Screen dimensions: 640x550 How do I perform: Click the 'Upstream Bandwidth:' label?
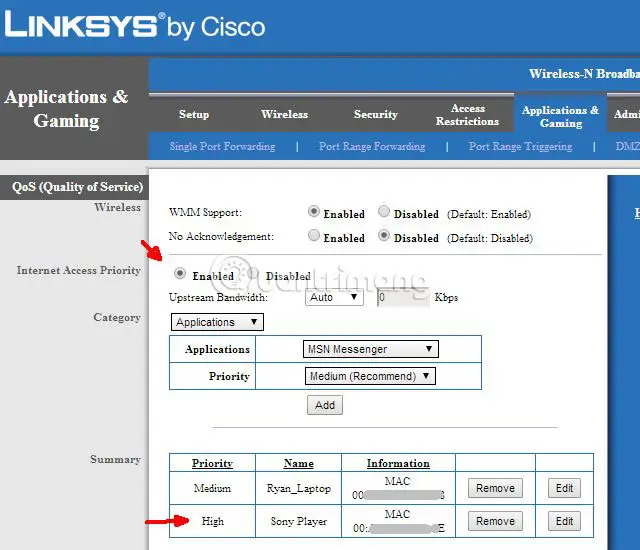[x=218, y=297]
